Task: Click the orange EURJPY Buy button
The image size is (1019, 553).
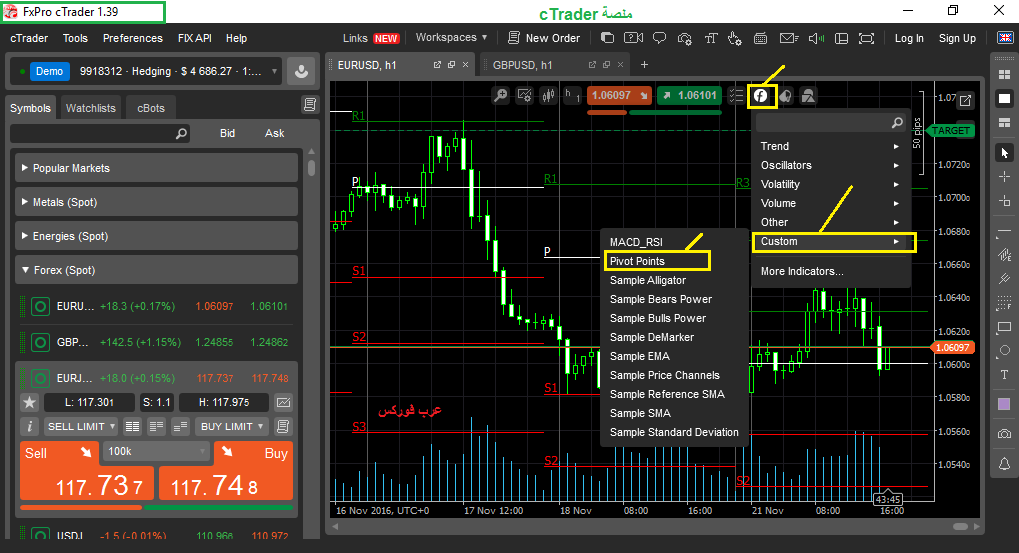Action: click(226, 471)
